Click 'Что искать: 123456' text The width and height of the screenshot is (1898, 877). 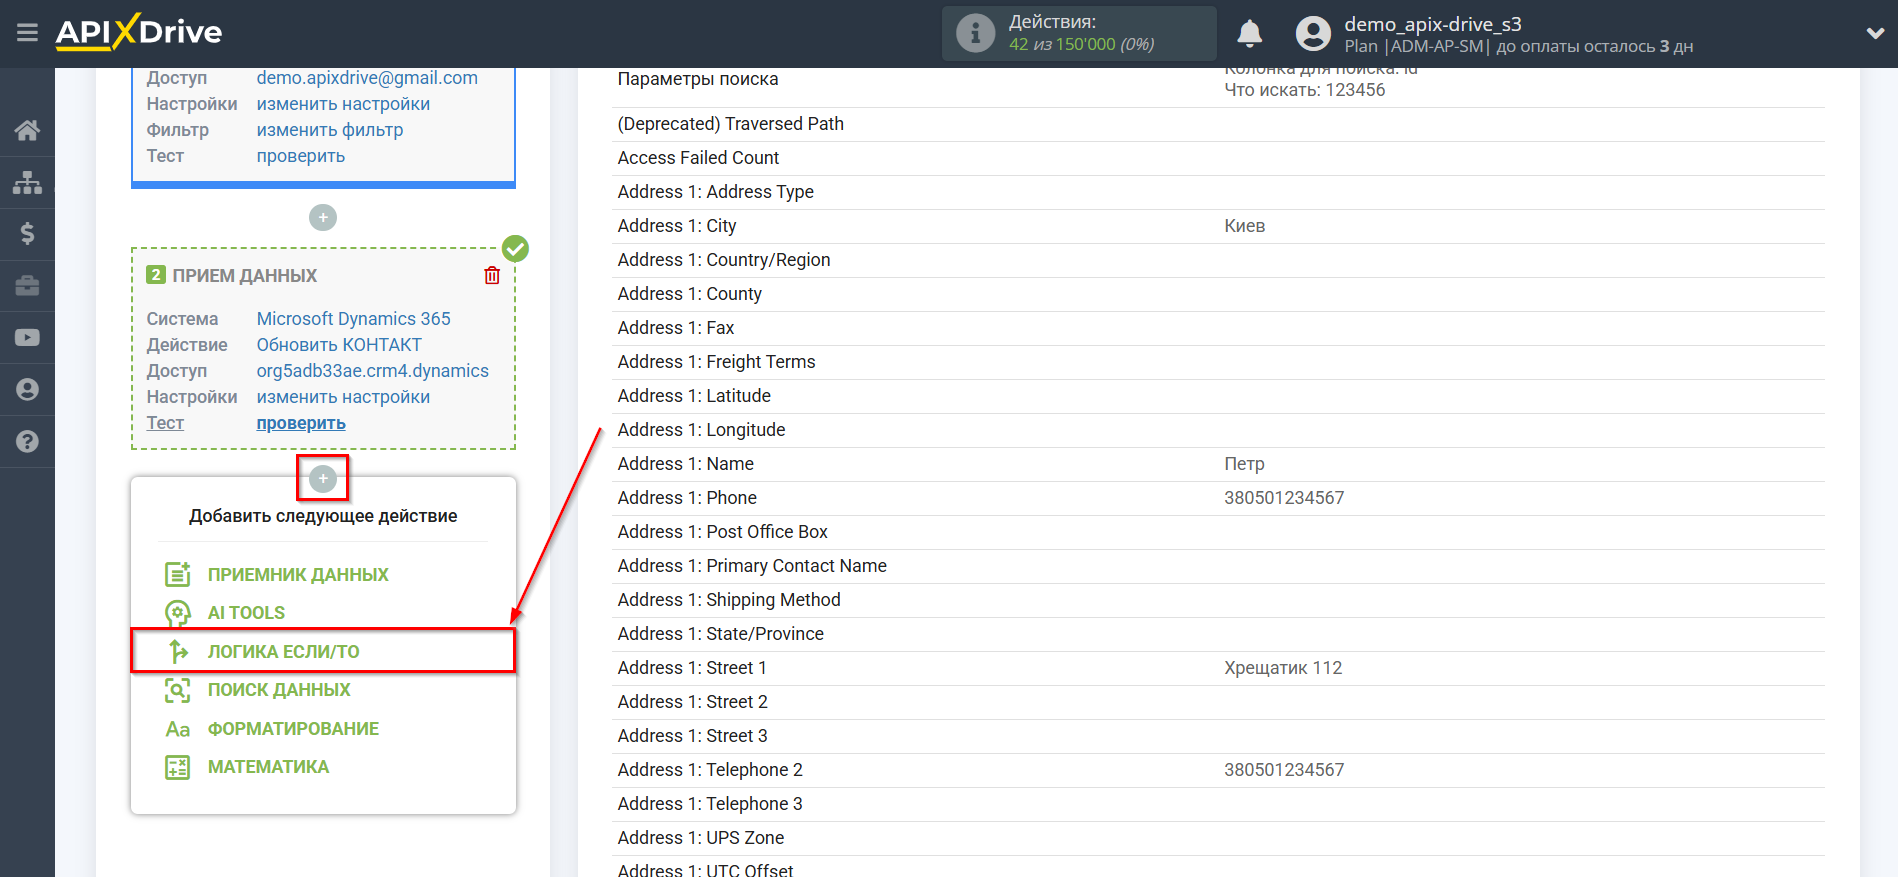click(1305, 90)
